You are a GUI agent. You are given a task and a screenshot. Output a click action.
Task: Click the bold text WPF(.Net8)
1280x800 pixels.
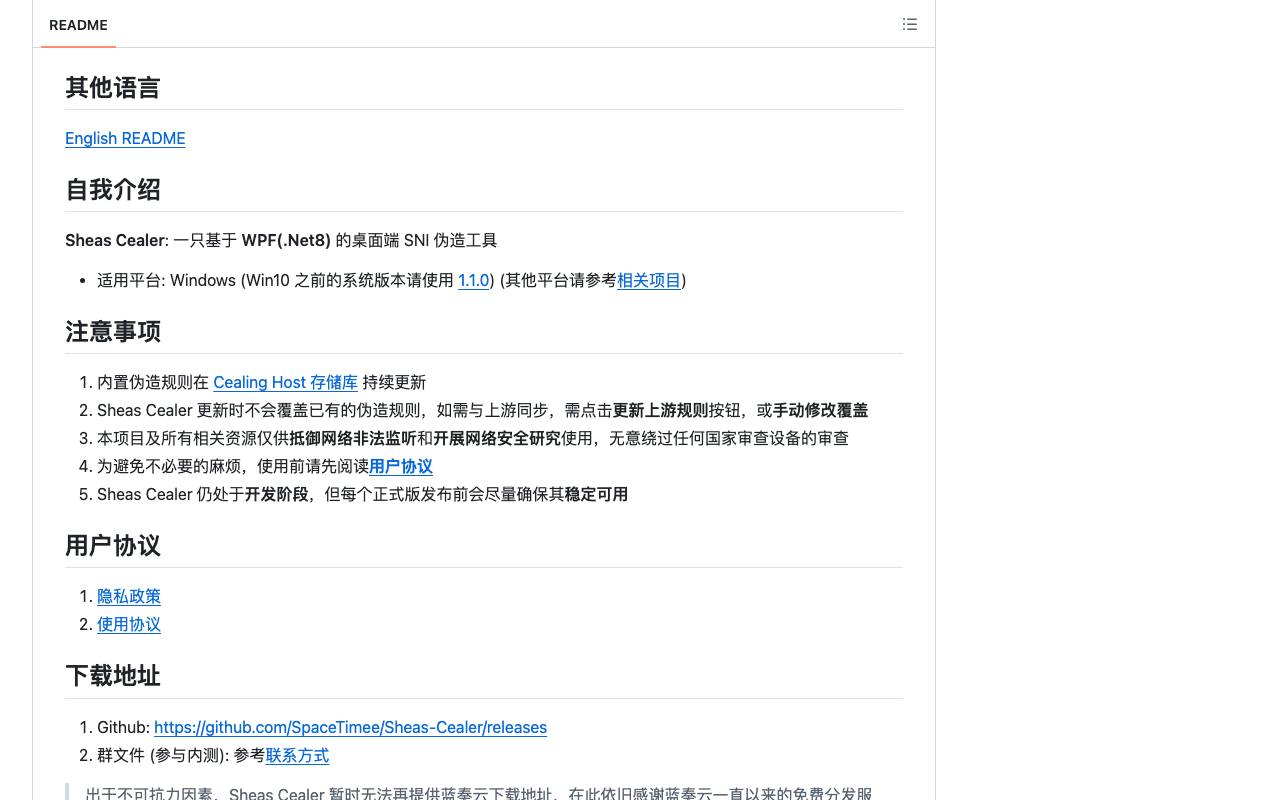pos(286,240)
